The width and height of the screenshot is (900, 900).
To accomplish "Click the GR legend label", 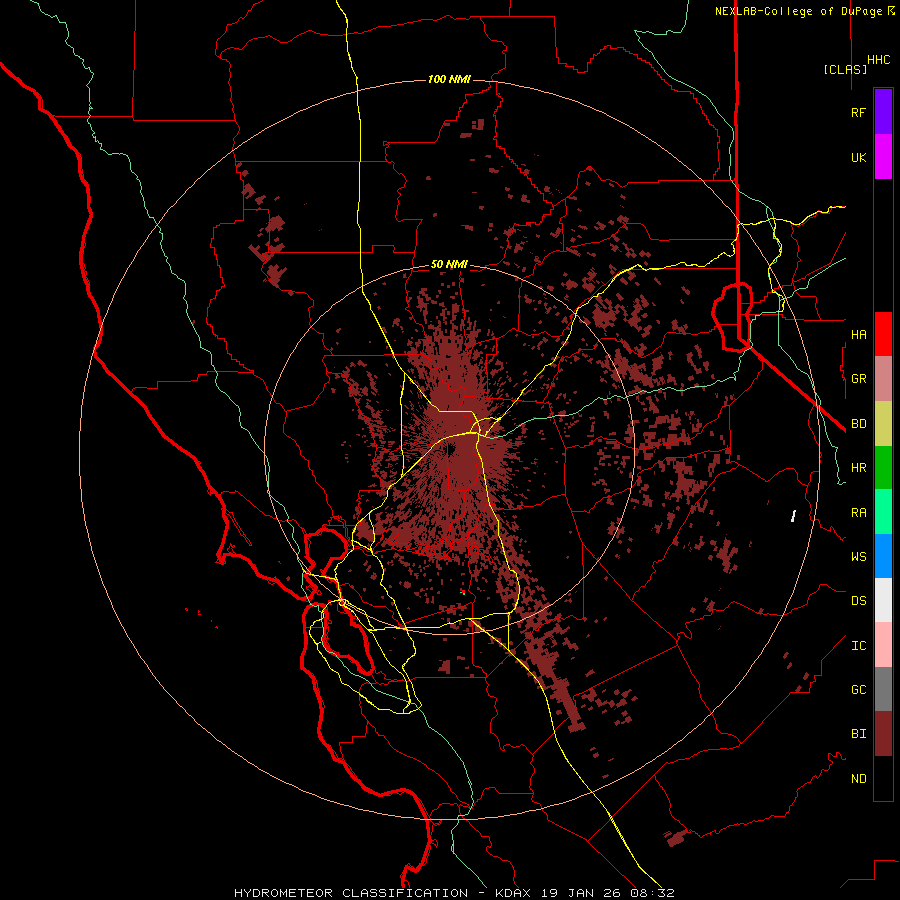I will click(858, 379).
